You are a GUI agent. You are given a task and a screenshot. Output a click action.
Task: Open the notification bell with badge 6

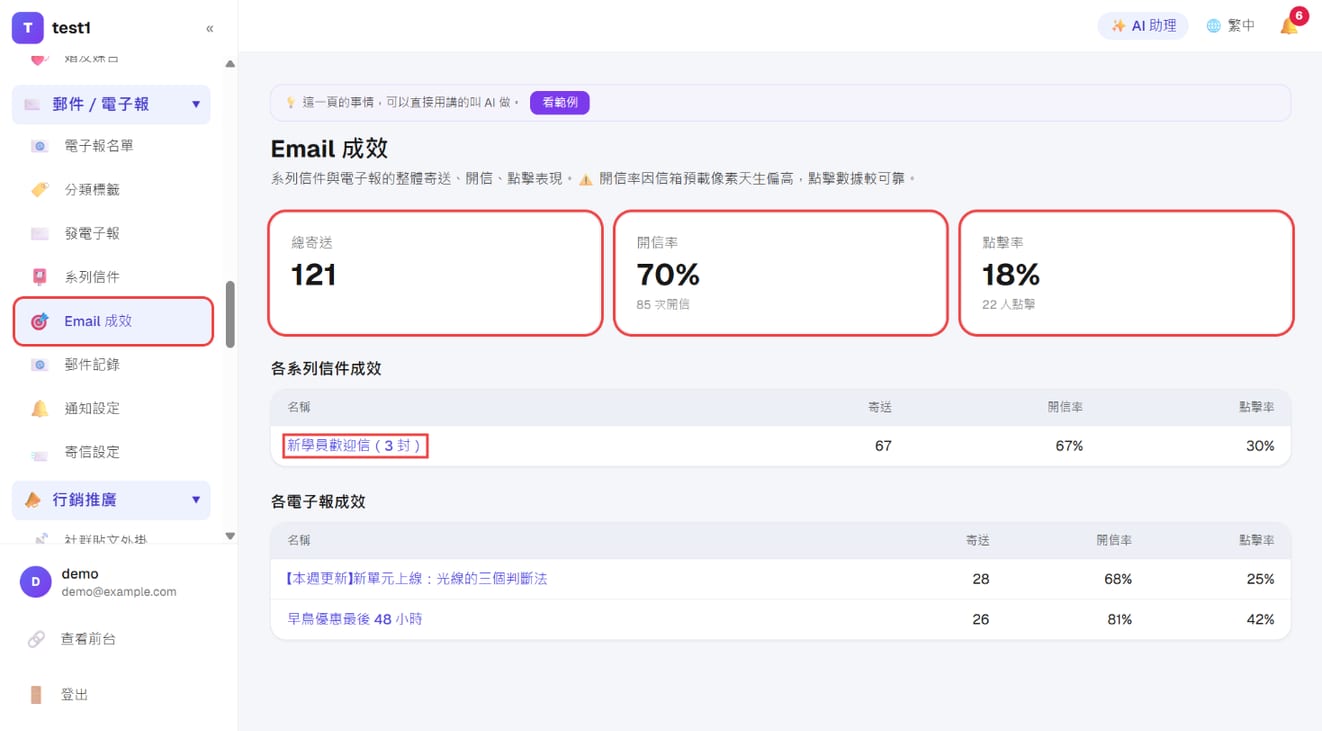[1289, 25]
